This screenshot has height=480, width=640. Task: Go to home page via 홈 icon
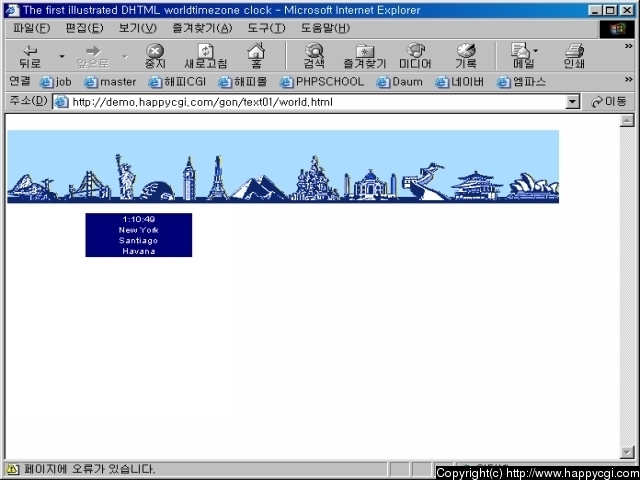[x=256, y=56]
